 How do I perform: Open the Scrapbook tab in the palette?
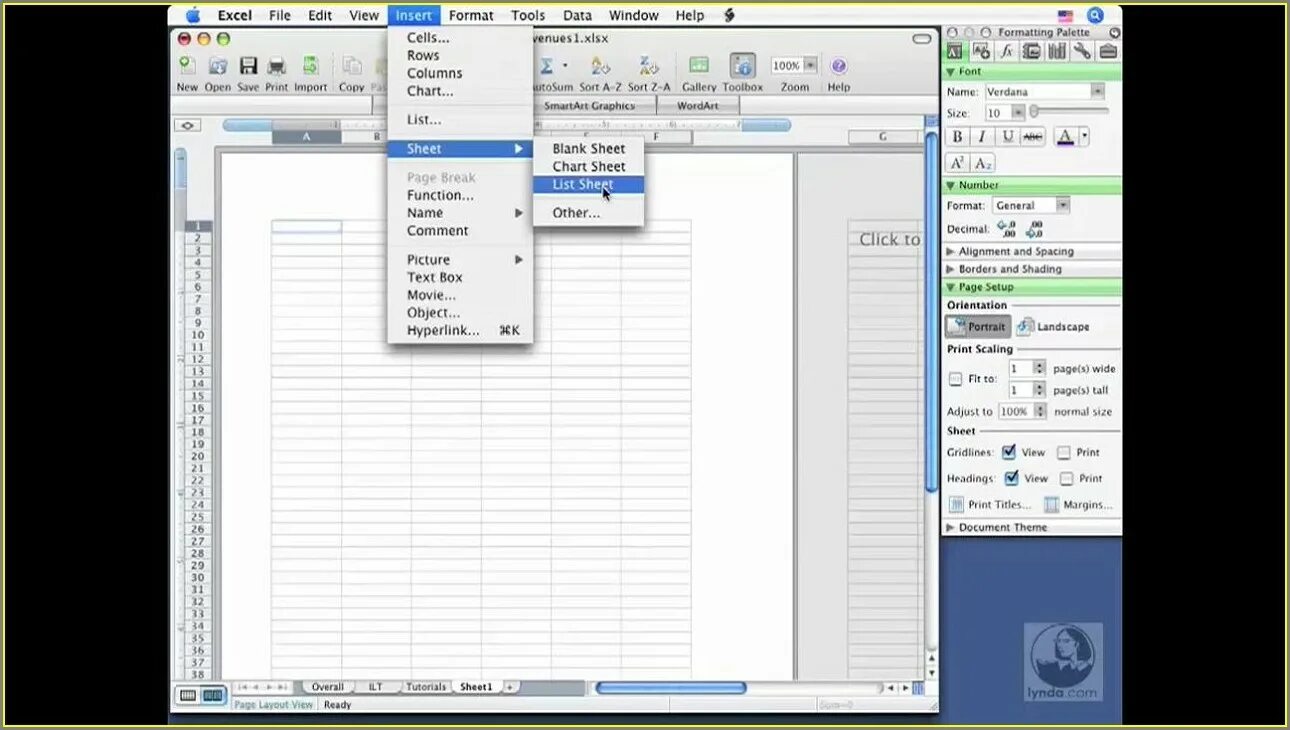coord(1031,51)
